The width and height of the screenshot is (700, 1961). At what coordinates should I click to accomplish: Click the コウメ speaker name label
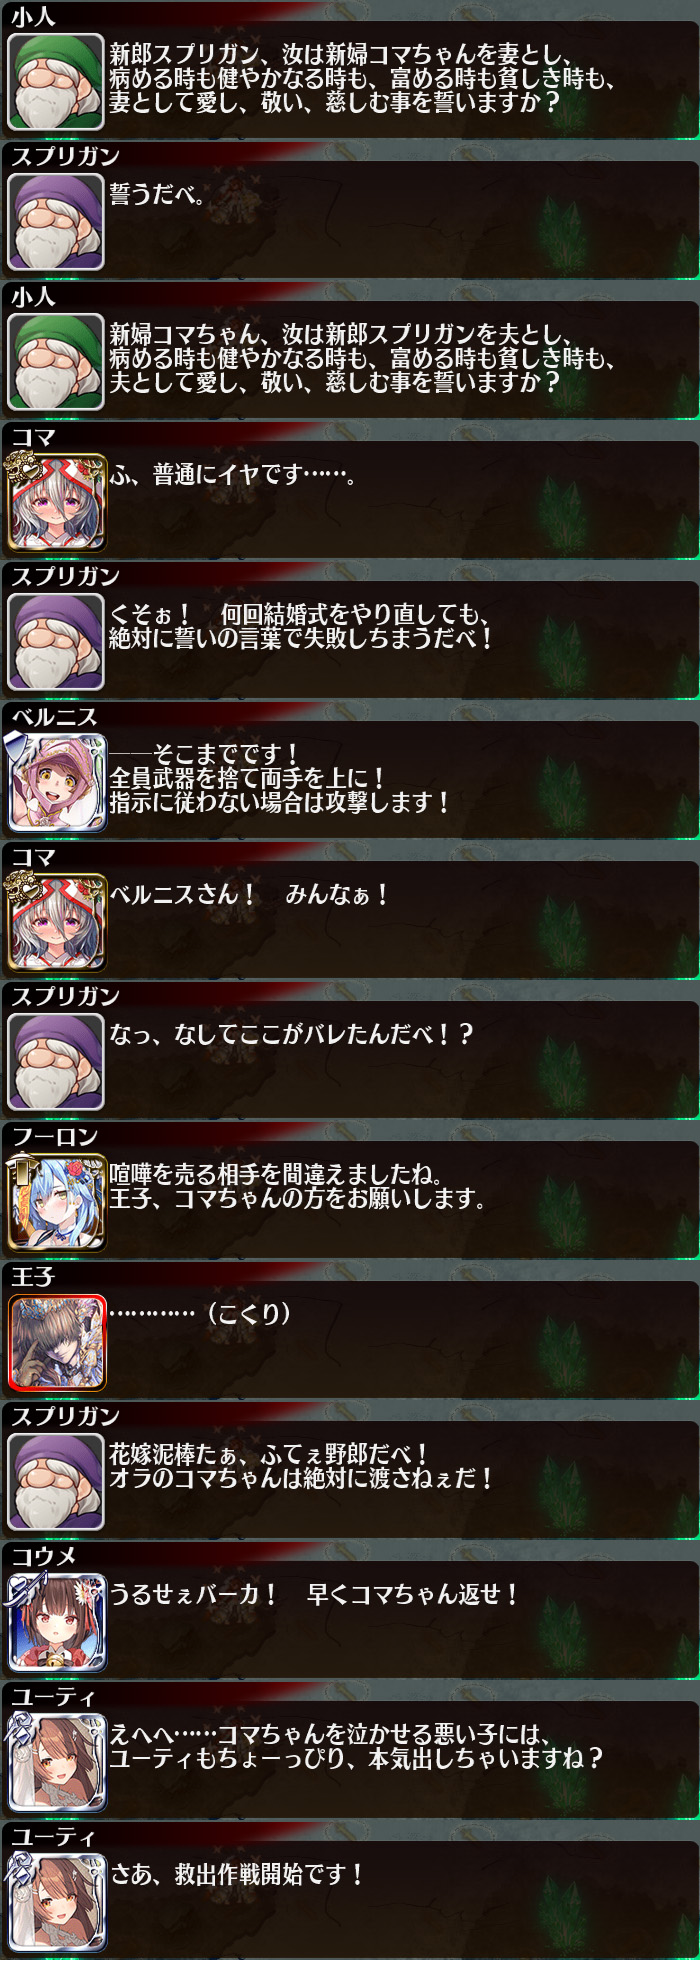tap(43, 1556)
